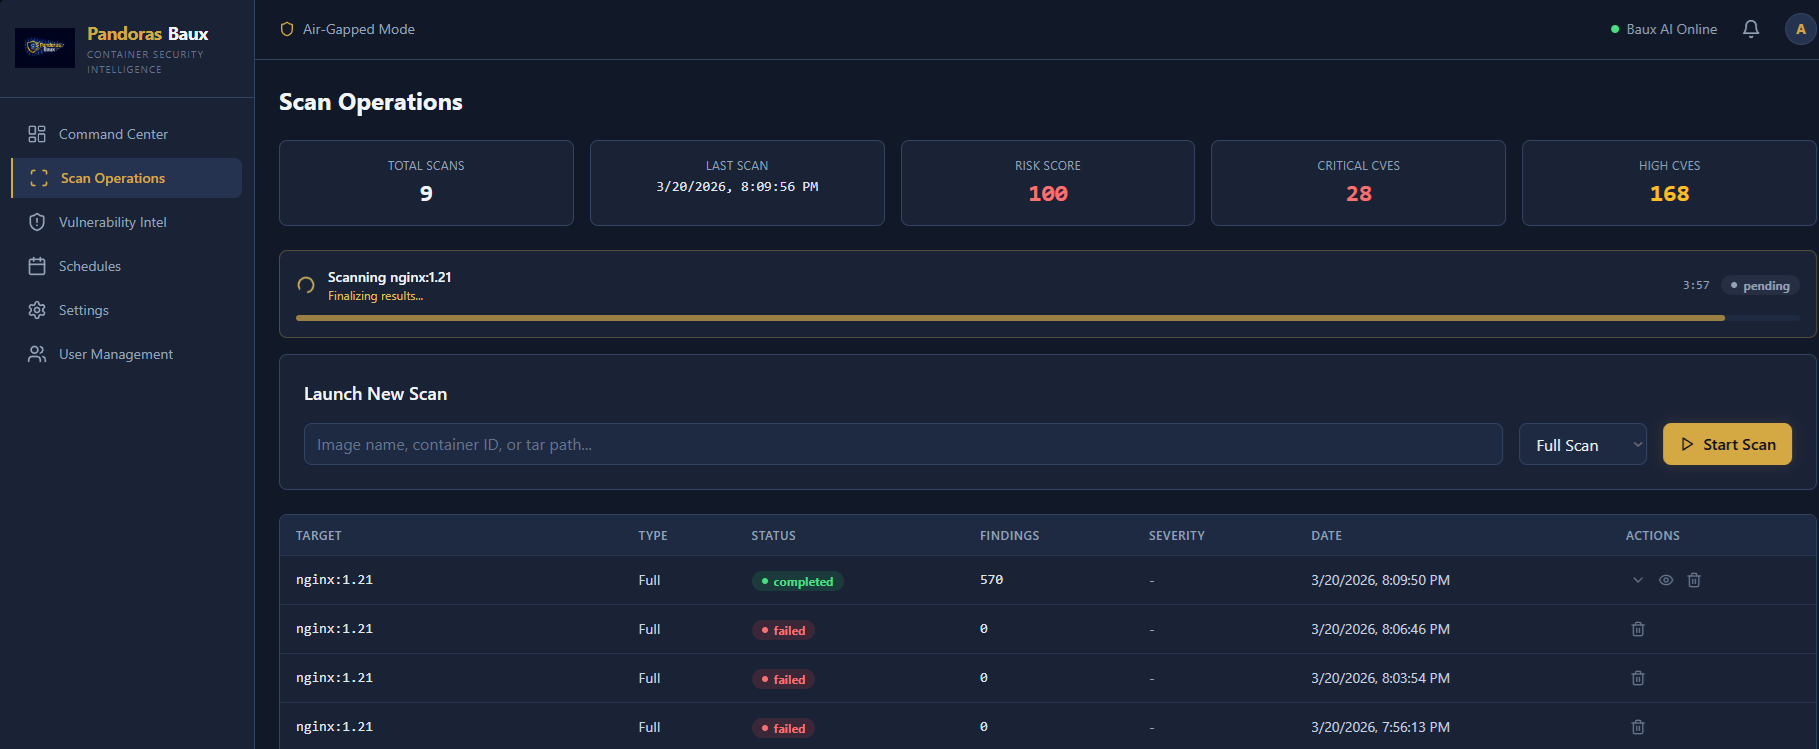Screen dimensions: 1819x749
Task: Click the Schedules calendar icon
Action: point(37,266)
